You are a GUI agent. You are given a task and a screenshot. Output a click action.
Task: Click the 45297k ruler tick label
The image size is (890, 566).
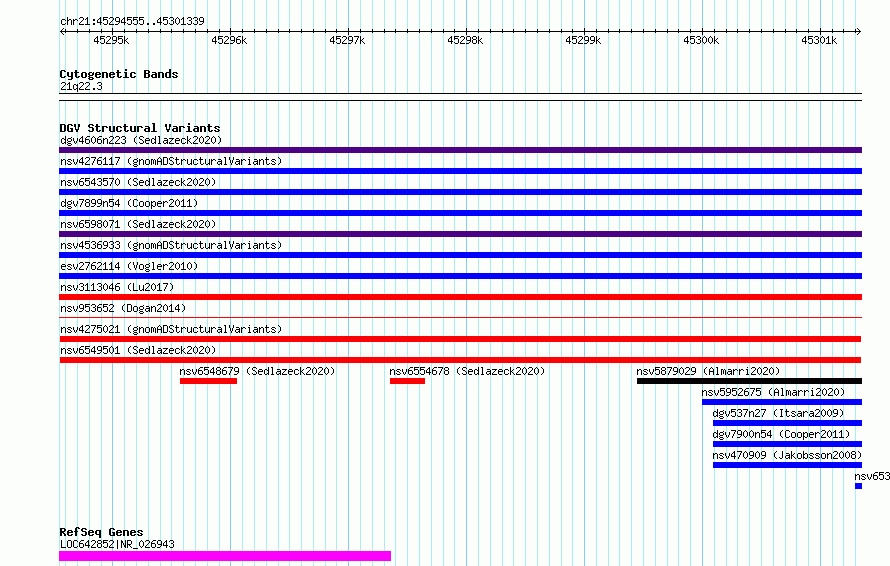pyautogui.click(x=347, y=40)
